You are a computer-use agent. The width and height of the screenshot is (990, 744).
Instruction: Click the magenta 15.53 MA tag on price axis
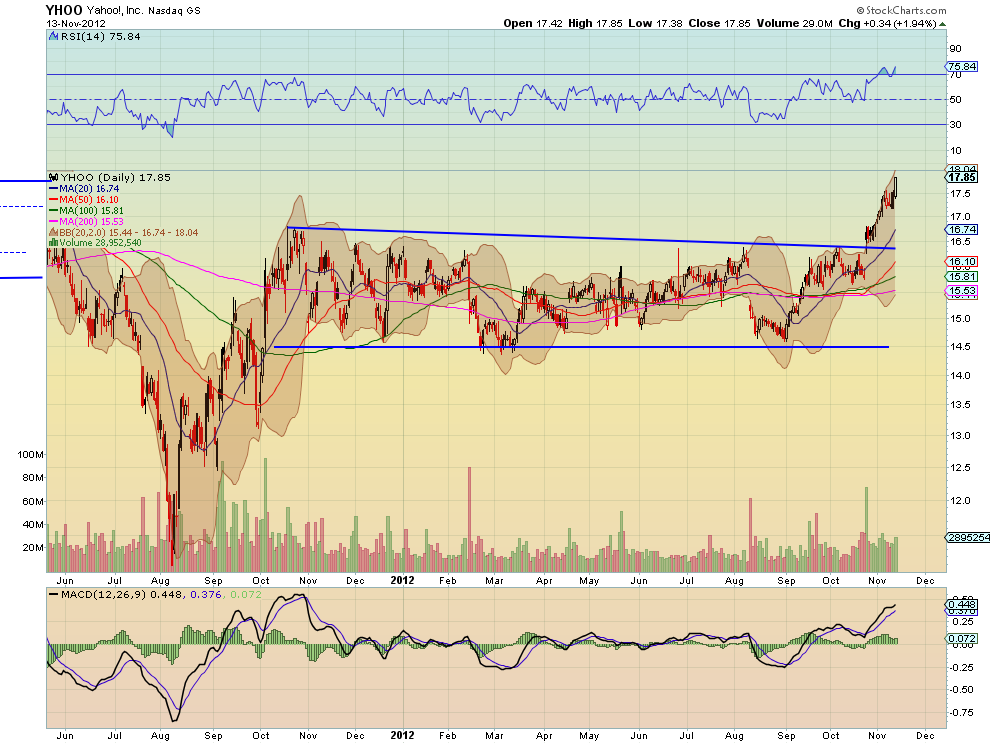(x=962, y=291)
